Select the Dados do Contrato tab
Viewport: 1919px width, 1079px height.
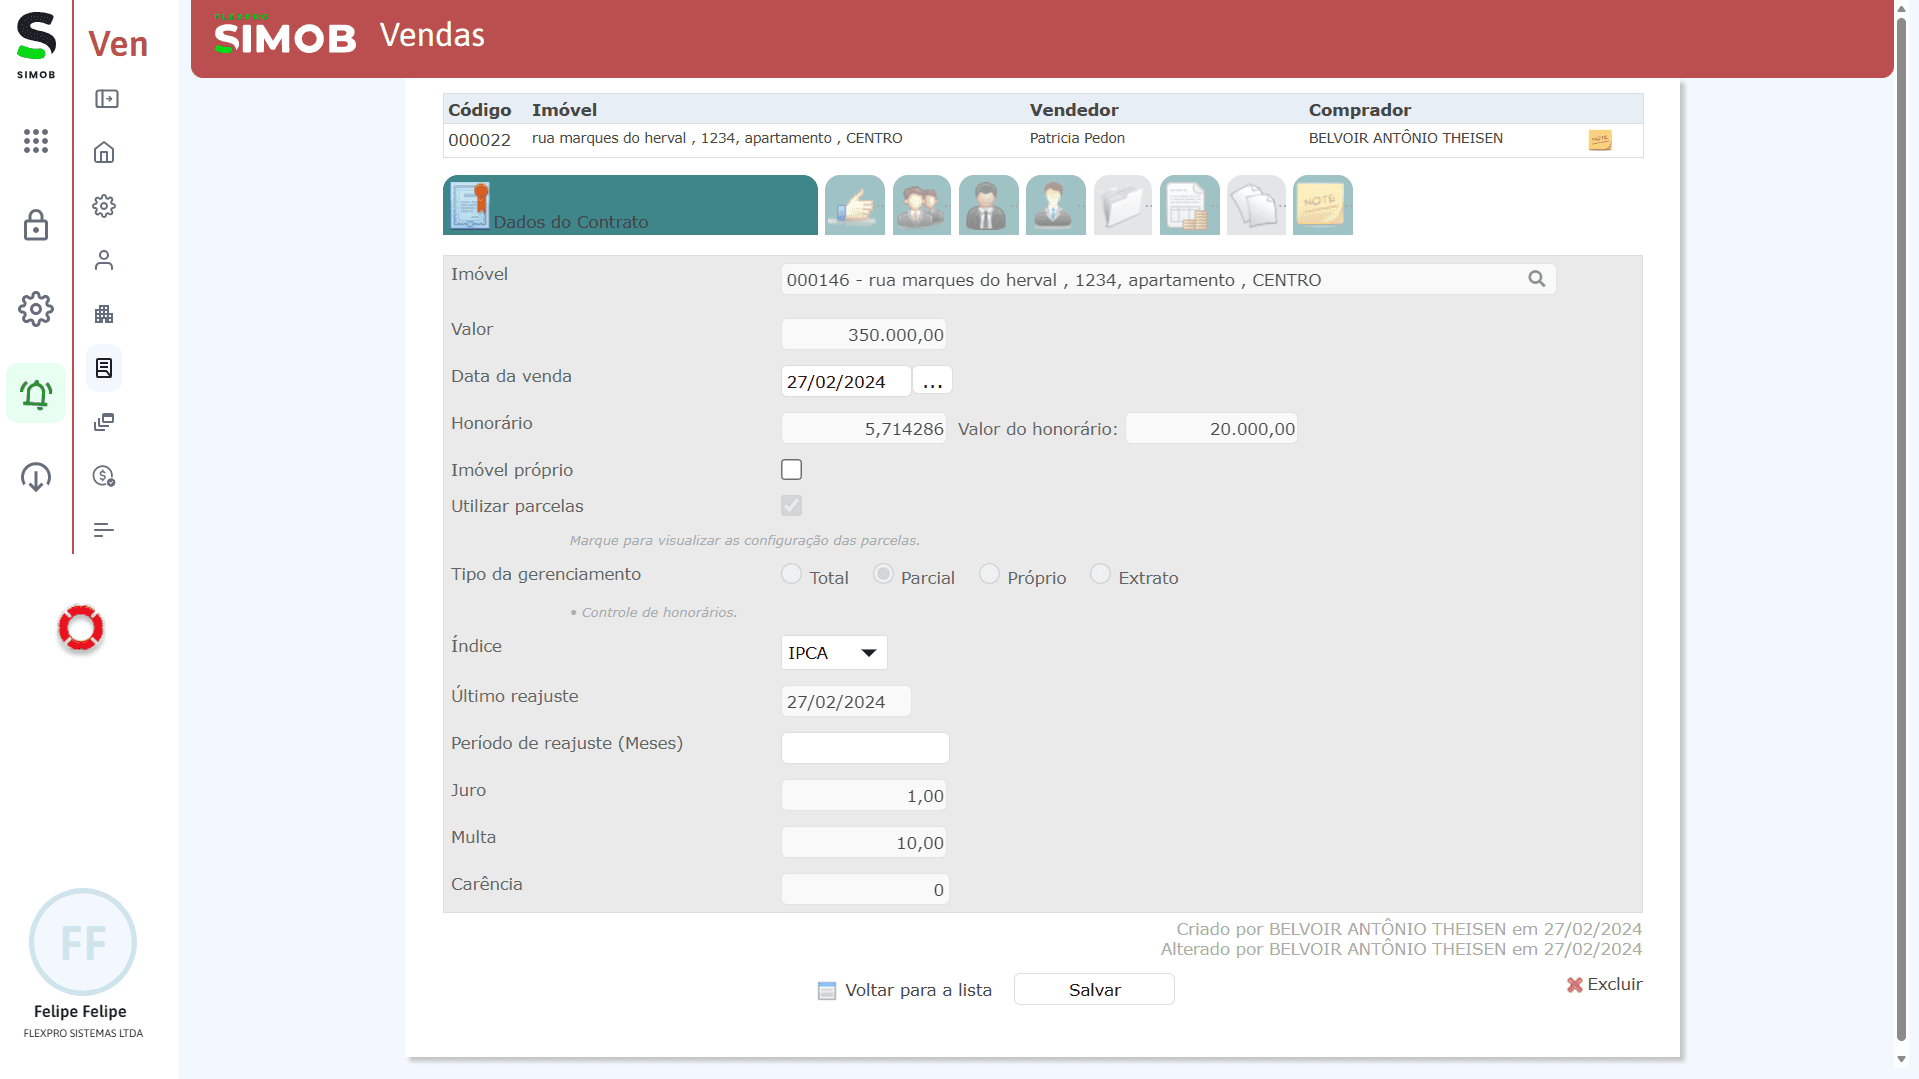(630, 205)
